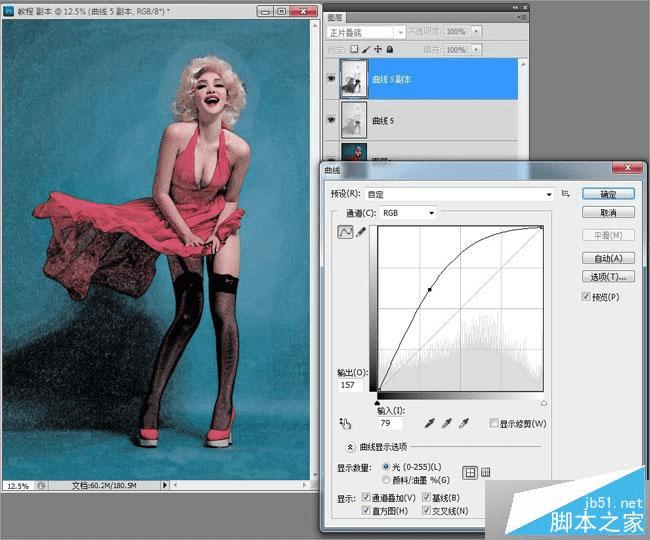Lock transparent pixels in Layers panel
Viewport: 650px width, 540px height.
[x=354, y=49]
